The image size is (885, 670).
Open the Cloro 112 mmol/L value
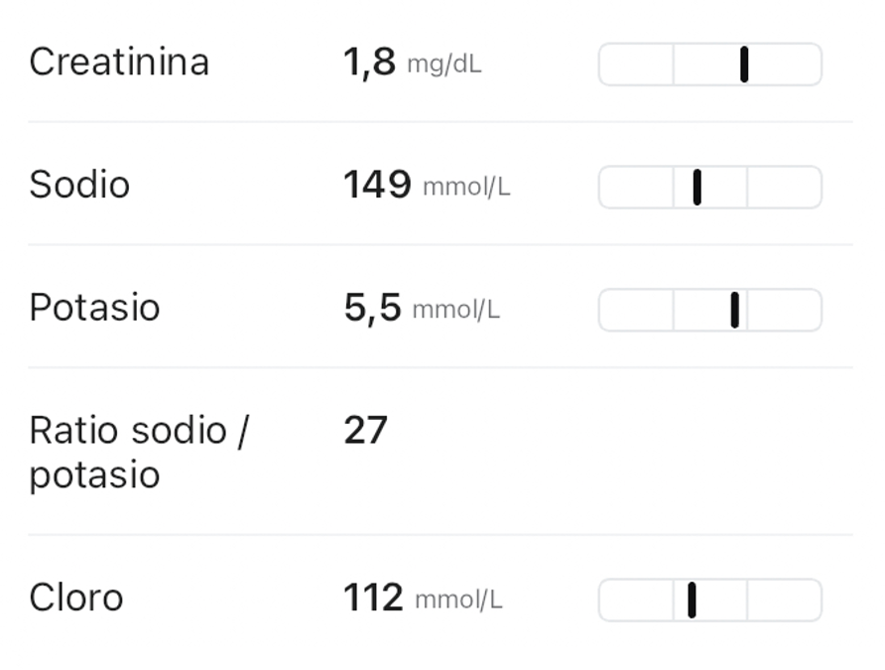point(423,598)
